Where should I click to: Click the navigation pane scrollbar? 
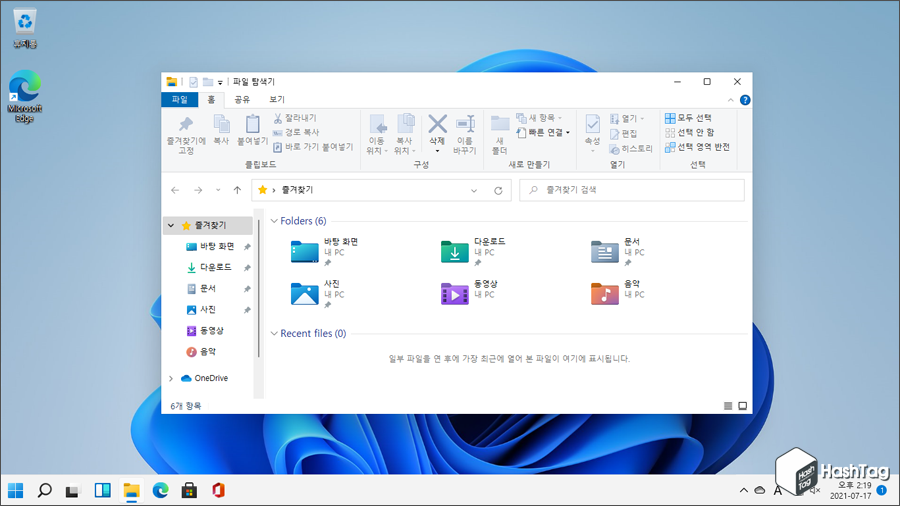tap(258, 288)
